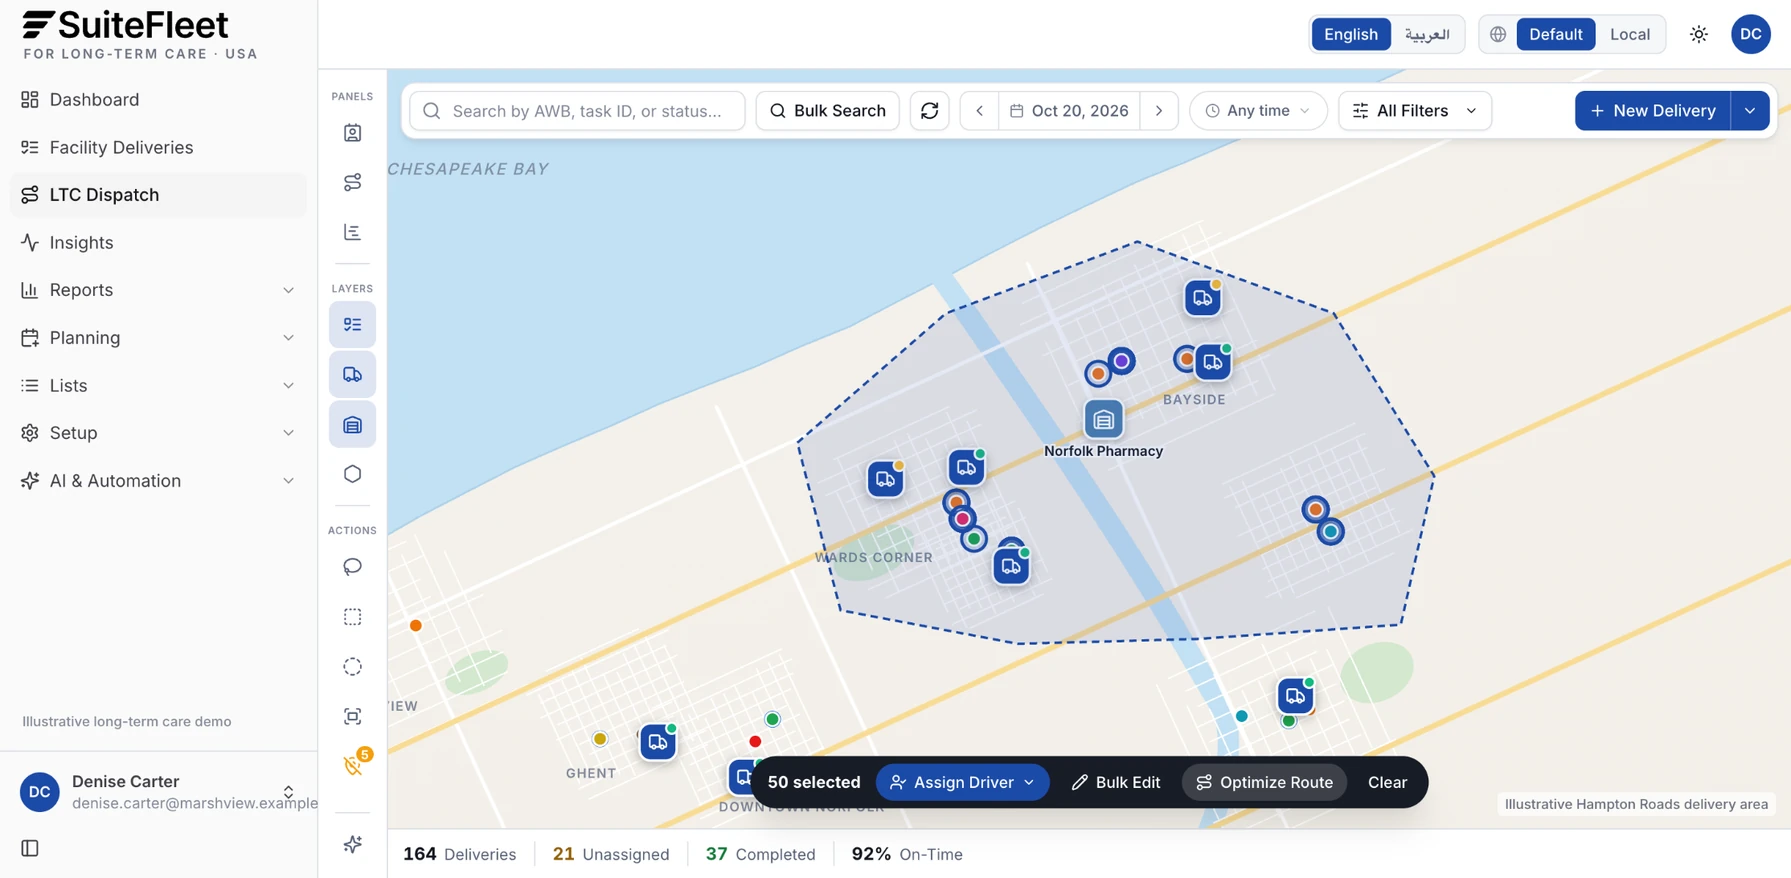1791x878 pixels.
Task: Open All Filters dropdown
Action: [x=1414, y=111]
